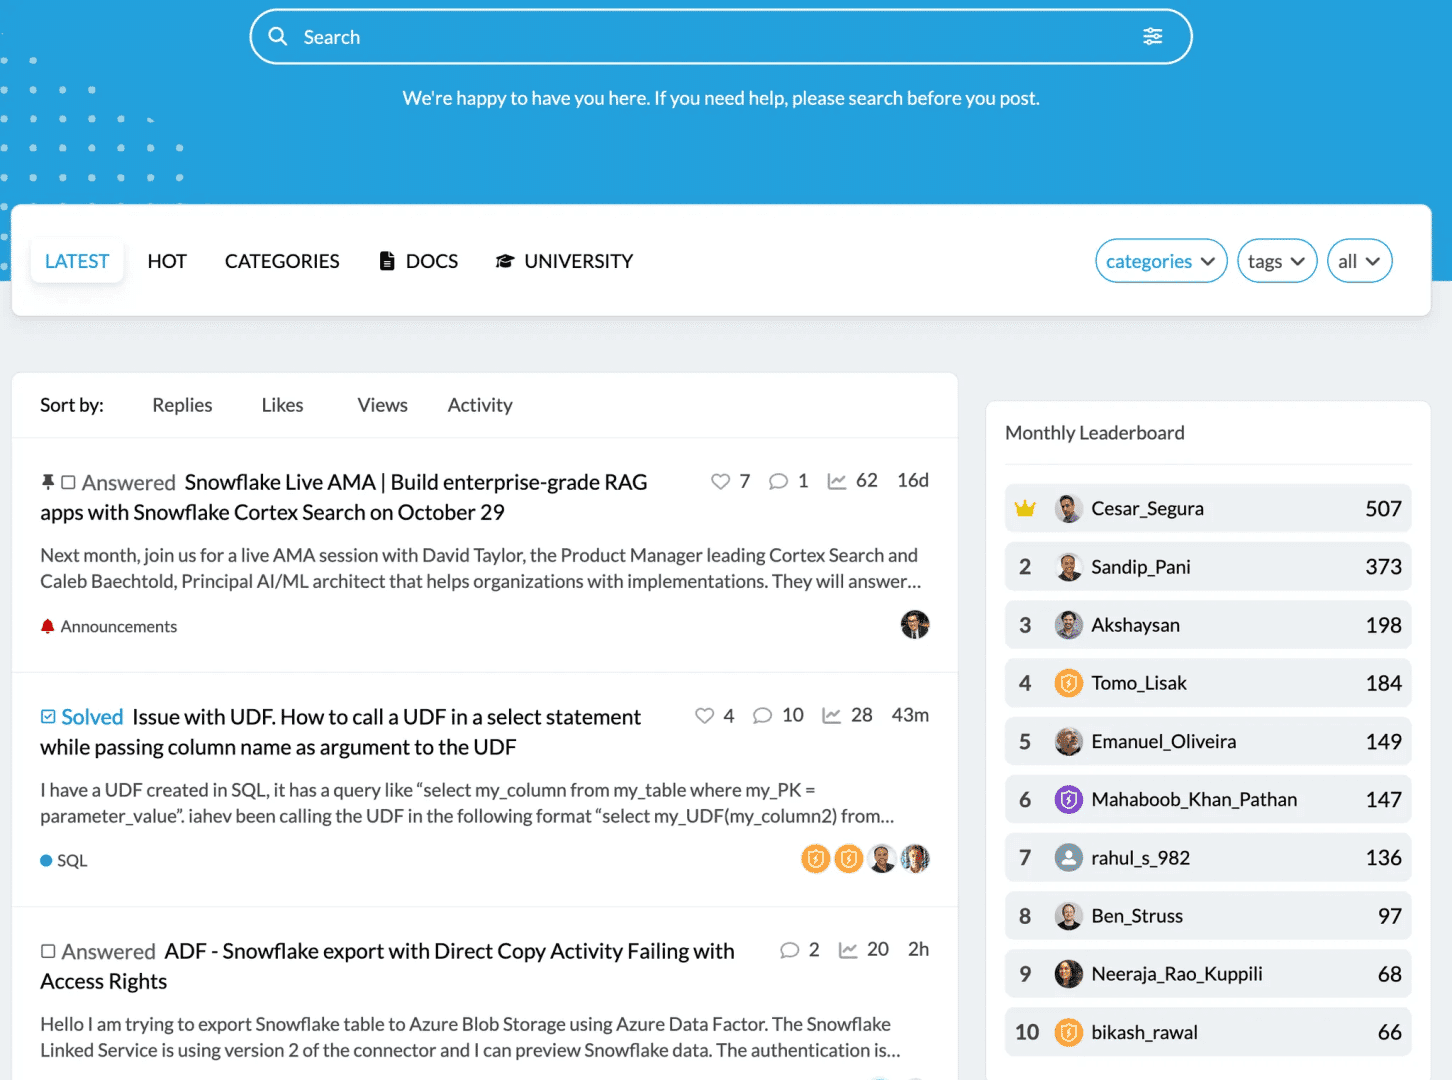Click inside the Search field
The width and height of the screenshot is (1452, 1080).
point(720,37)
